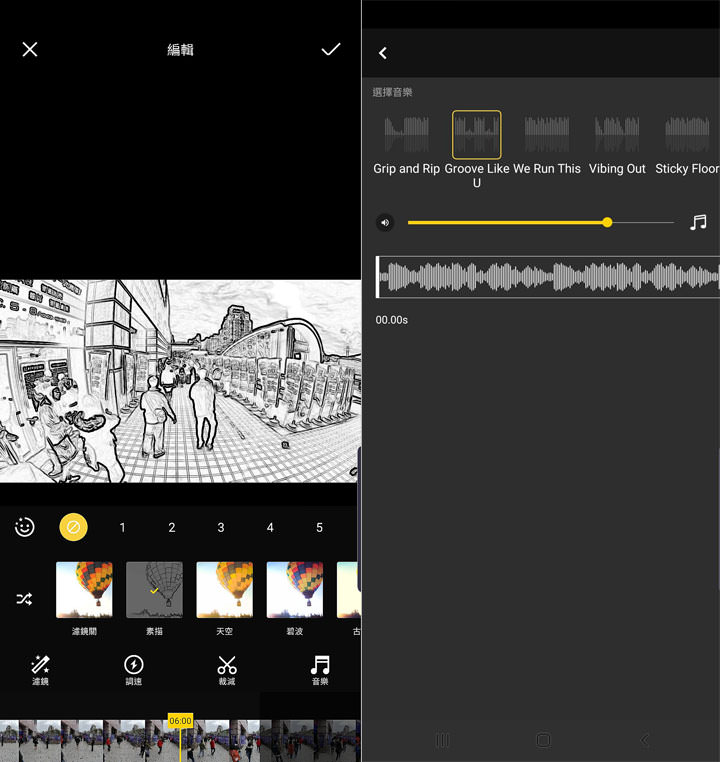Choose the 碧波 filter thumbnail

click(x=295, y=589)
